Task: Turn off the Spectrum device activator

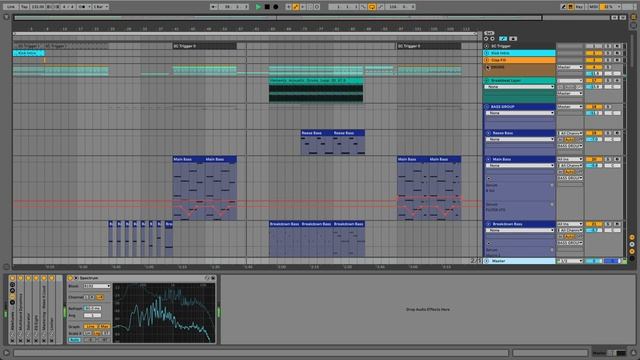Action: click(x=70, y=278)
